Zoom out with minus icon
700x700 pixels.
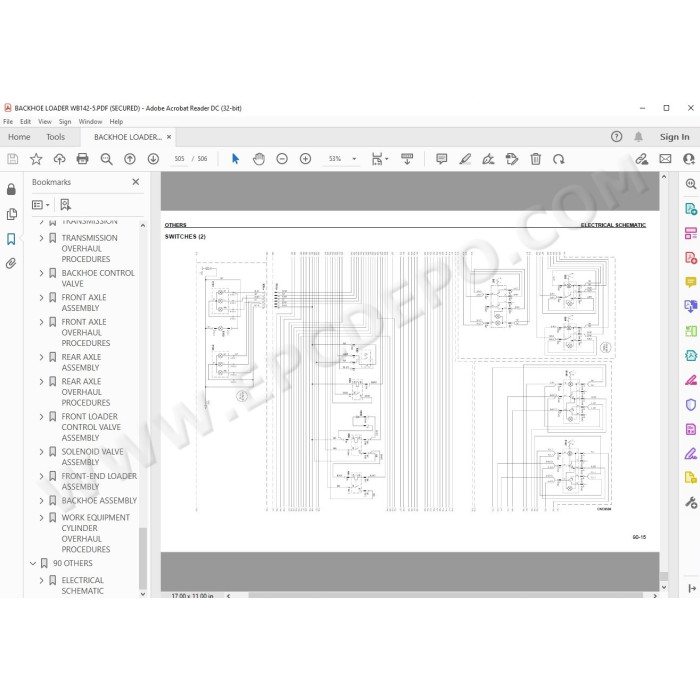pos(282,159)
